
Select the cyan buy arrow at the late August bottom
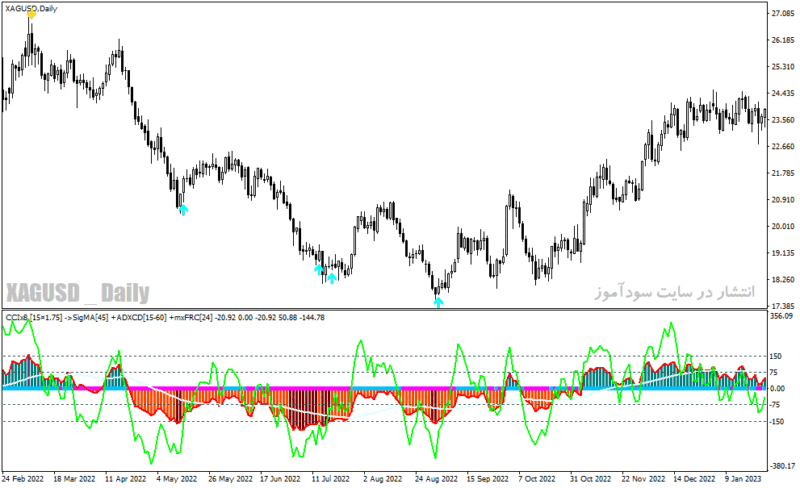coord(438,302)
